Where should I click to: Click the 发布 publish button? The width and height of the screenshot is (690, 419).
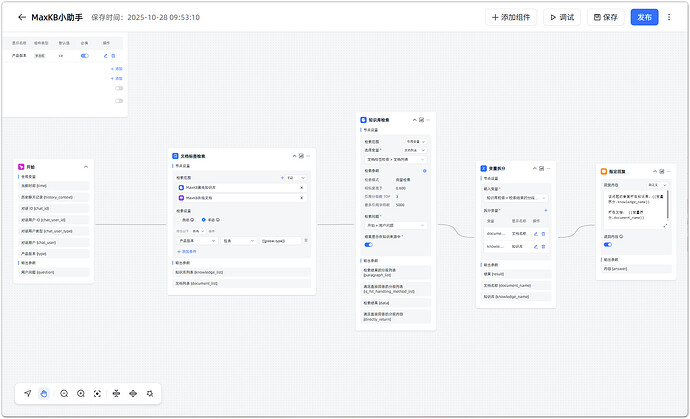[644, 17]
